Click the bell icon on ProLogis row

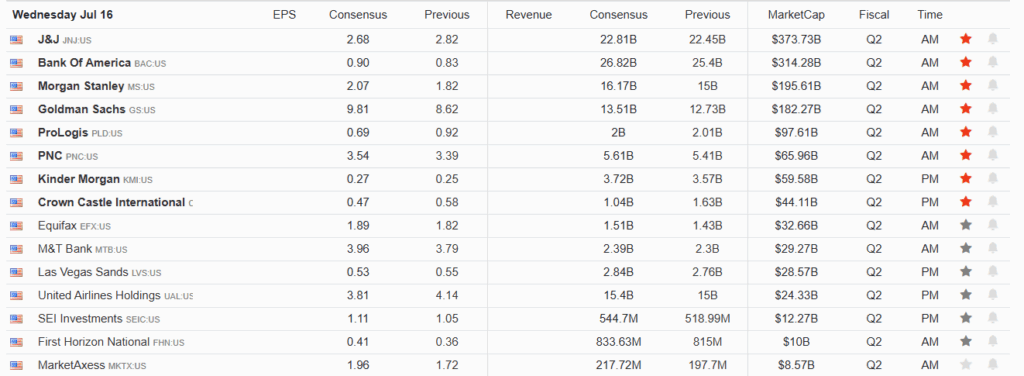(993, 133)
